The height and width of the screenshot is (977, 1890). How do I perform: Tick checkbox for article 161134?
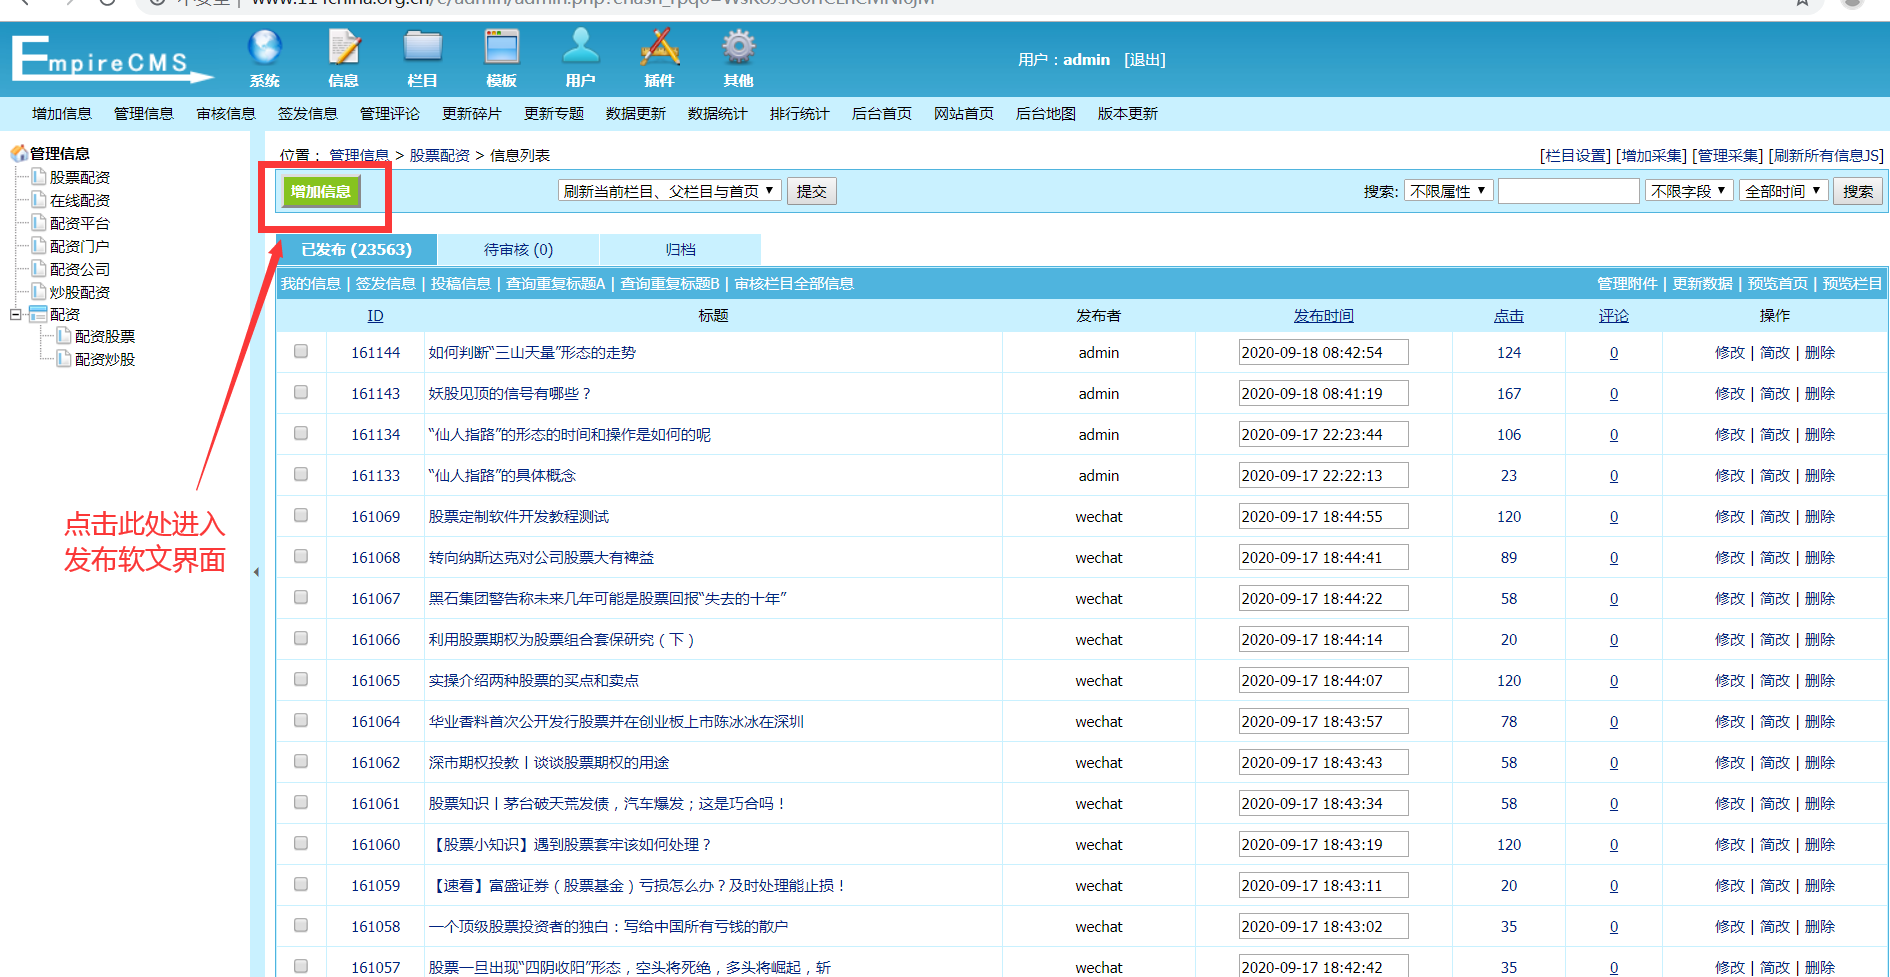(301, 434)
